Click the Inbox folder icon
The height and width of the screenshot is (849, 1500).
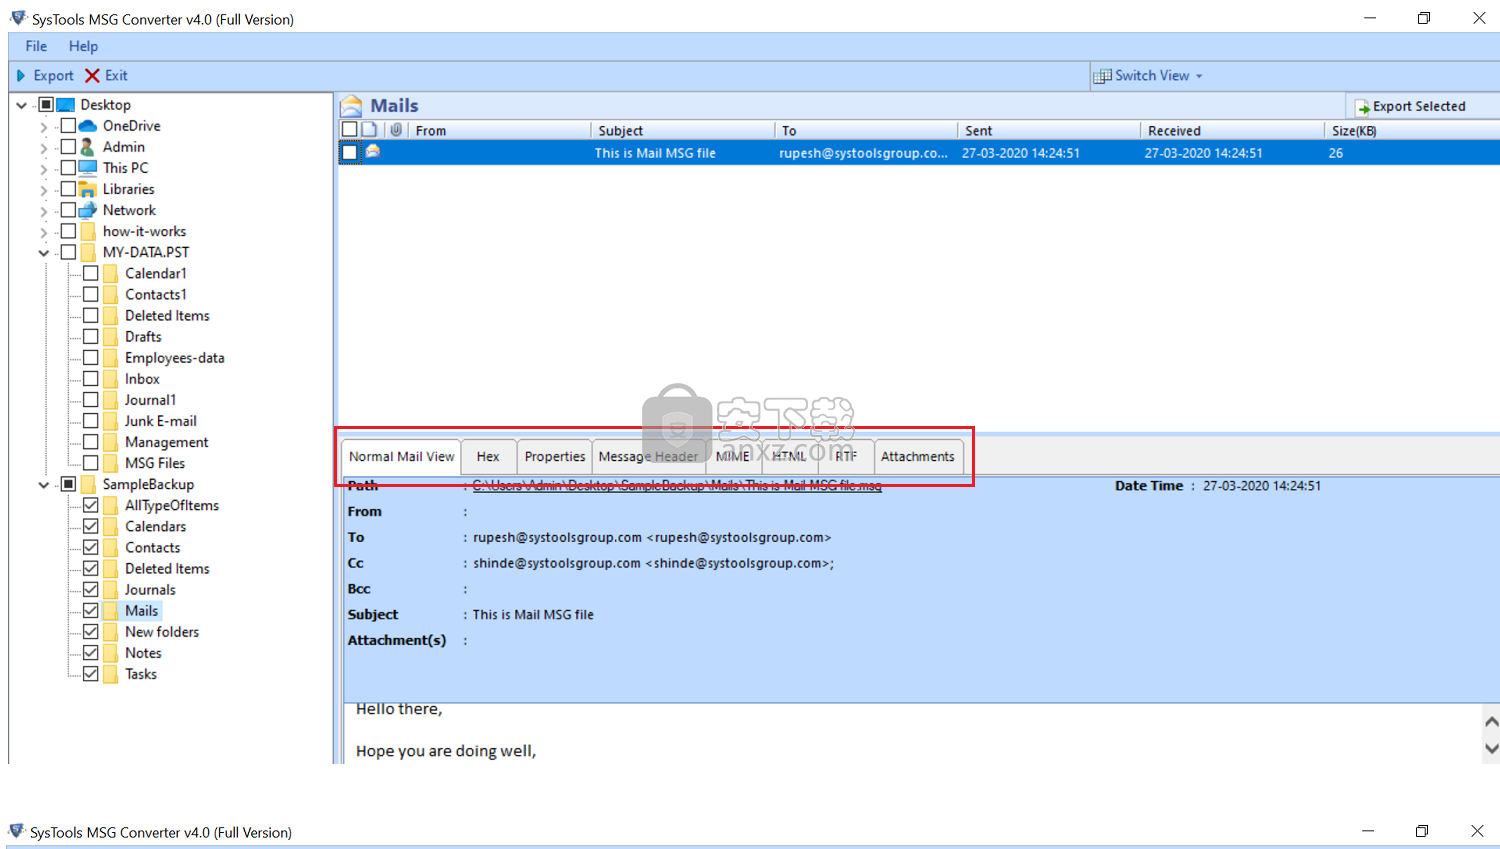110,379
